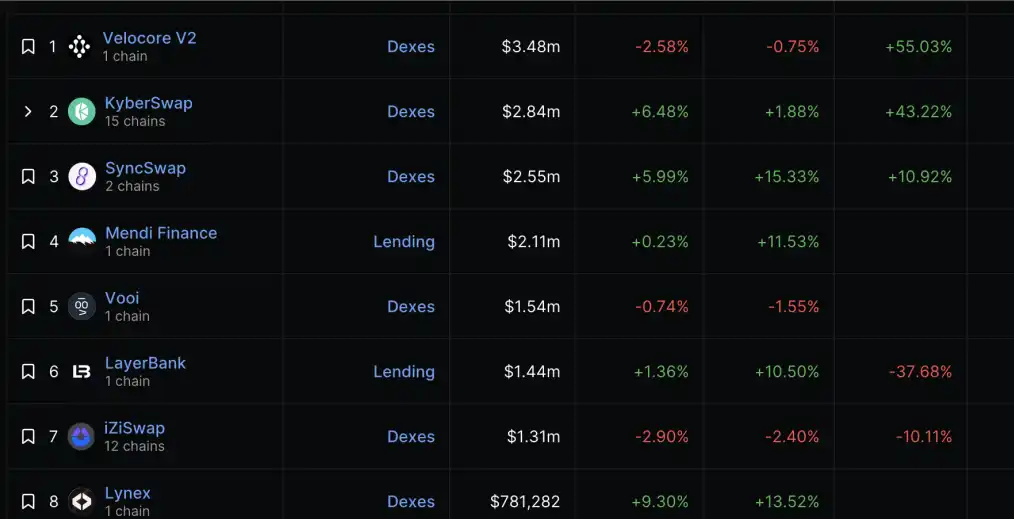Bookmark the Lynex protocol
The width and height of the screenshot is (1014, 519).
tap(28, 502)
